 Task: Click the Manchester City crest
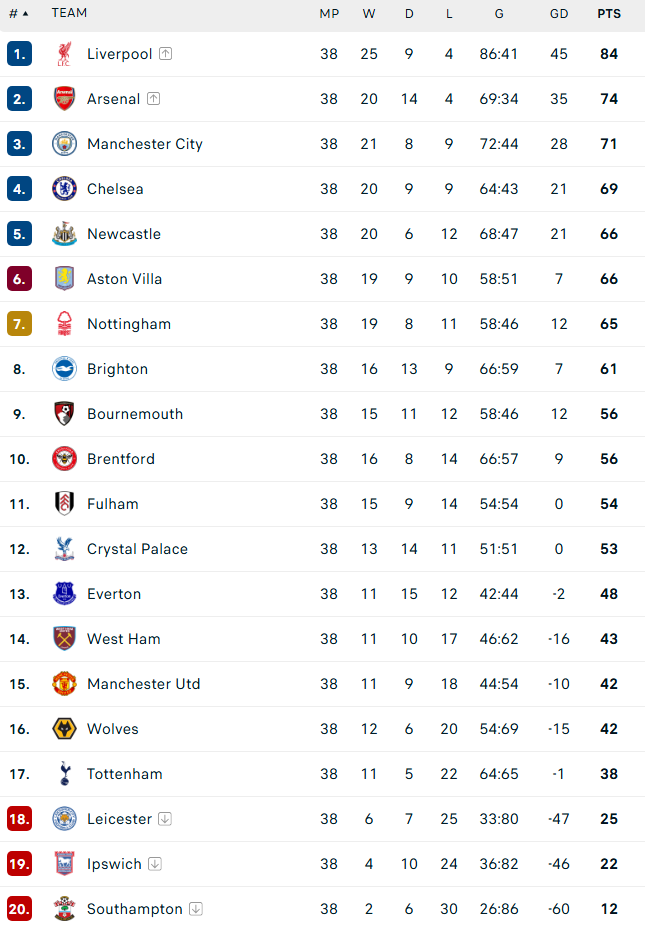(64, 144)
